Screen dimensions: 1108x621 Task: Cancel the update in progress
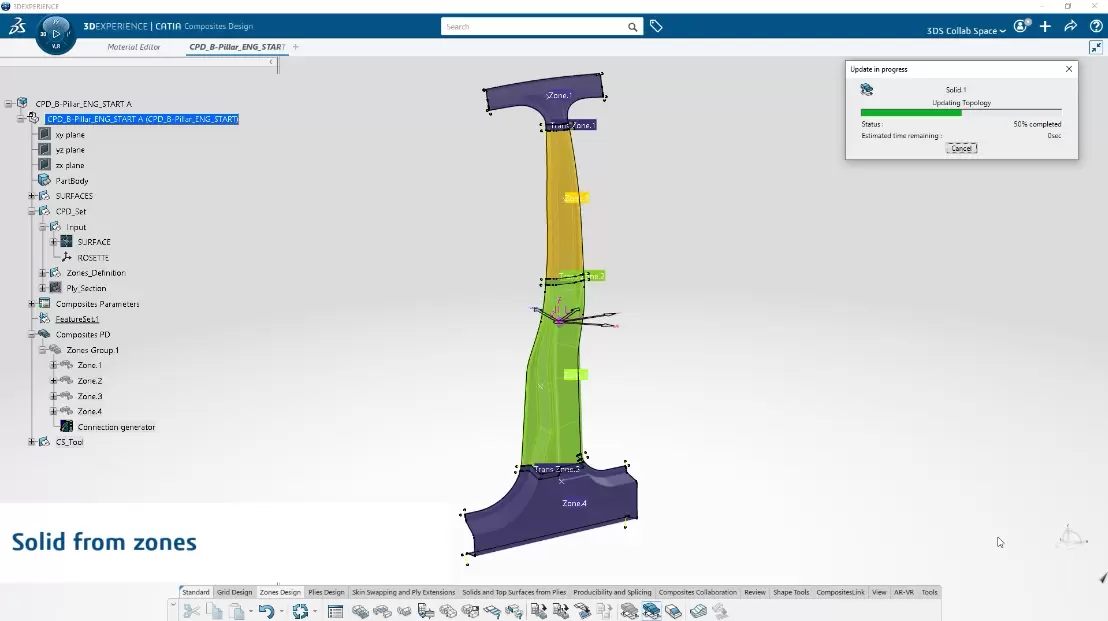coord(961,148)
